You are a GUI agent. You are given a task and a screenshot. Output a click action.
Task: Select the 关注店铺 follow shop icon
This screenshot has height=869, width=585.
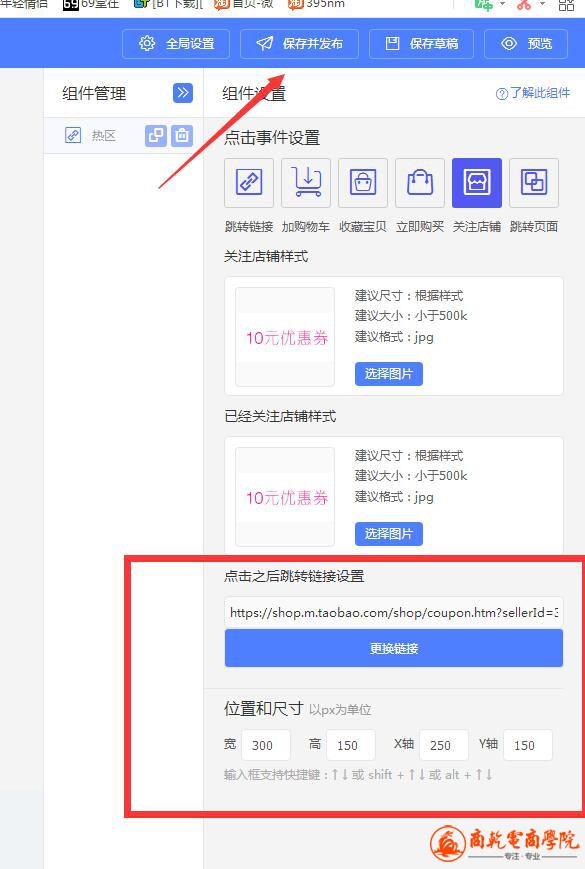tap(477, 182)
